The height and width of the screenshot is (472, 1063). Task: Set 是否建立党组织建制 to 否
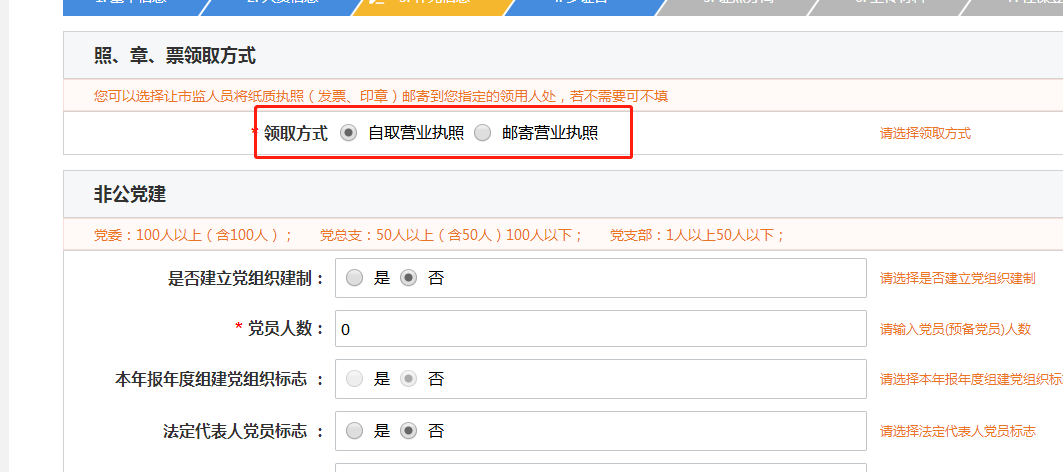(408, 278)
